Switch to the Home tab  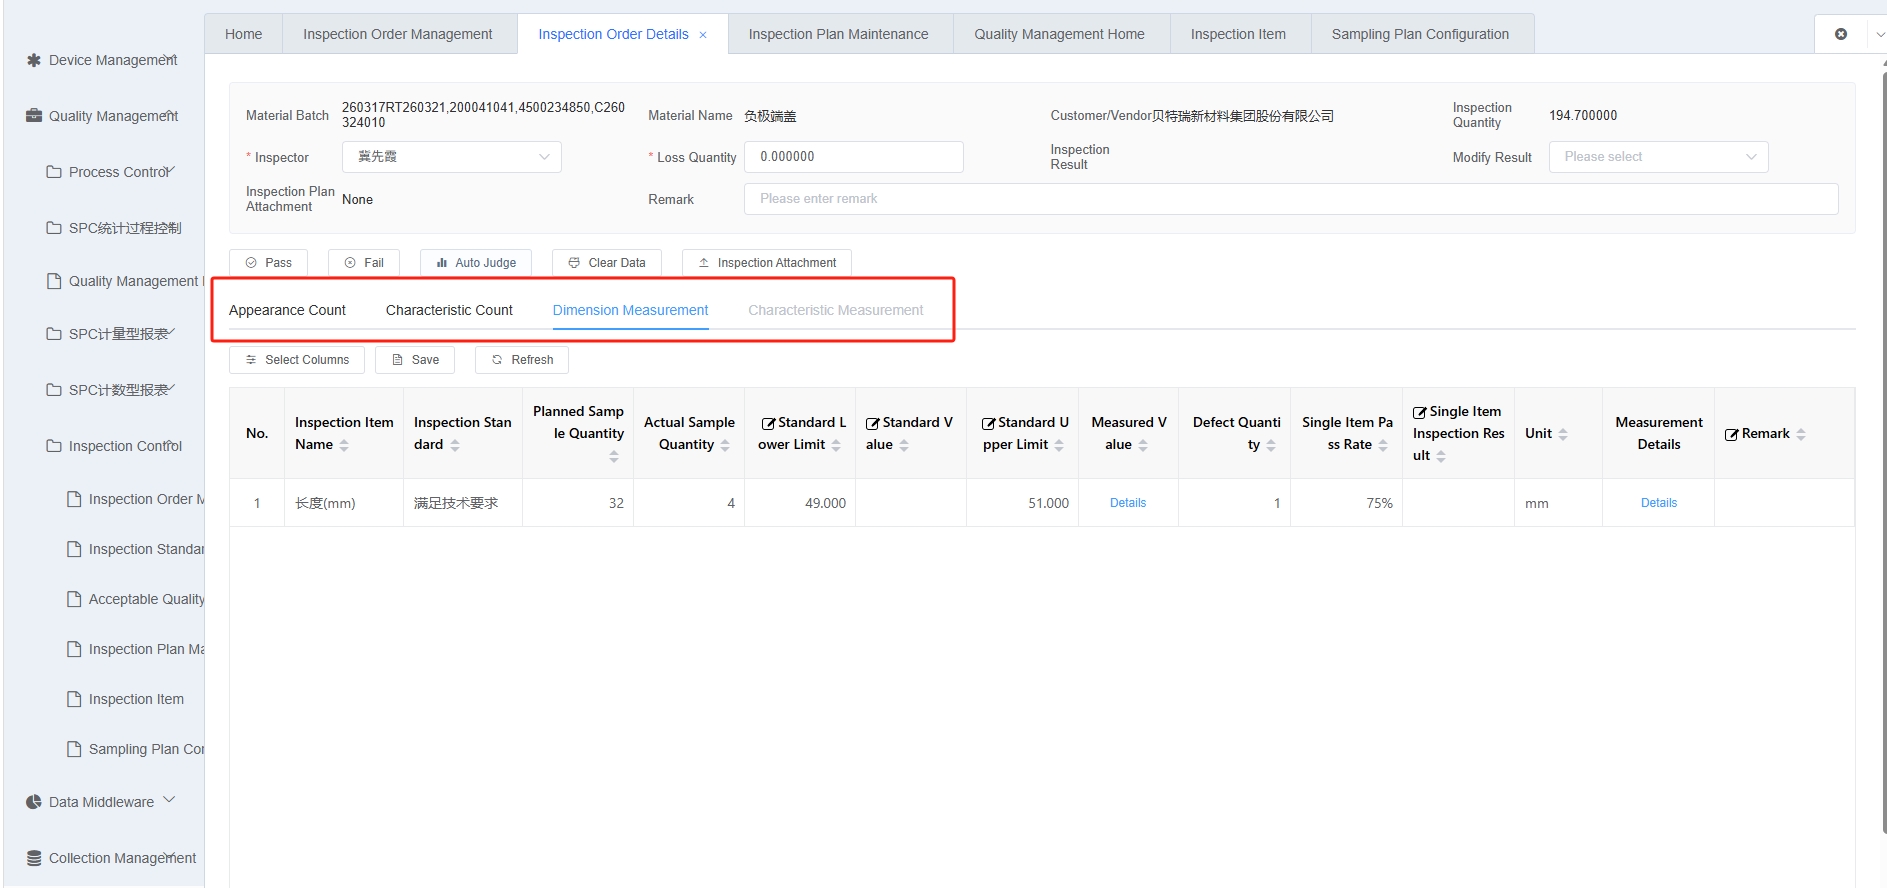click(x=243, y=34)
